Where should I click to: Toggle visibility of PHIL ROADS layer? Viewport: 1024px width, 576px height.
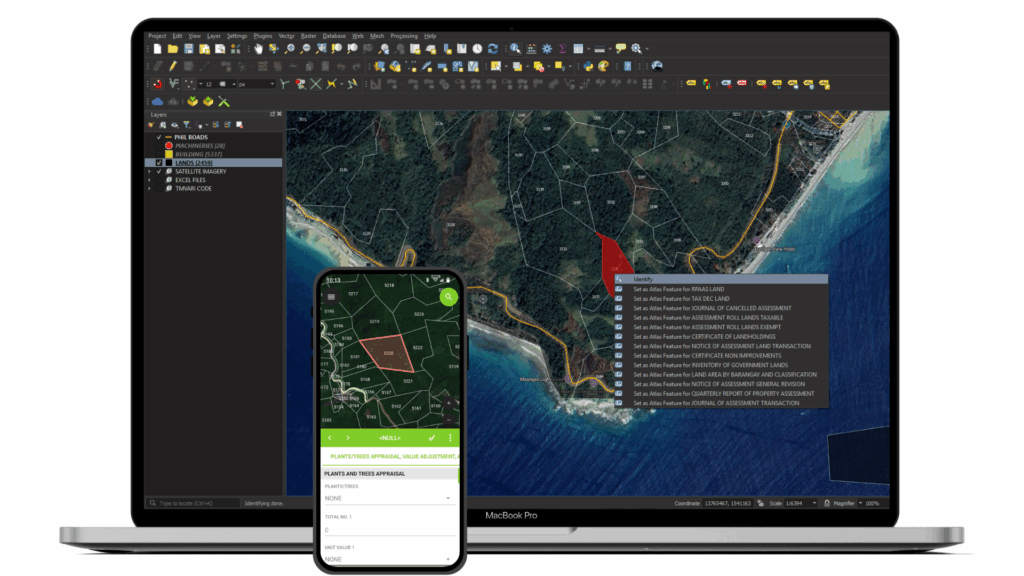[159, 137]
